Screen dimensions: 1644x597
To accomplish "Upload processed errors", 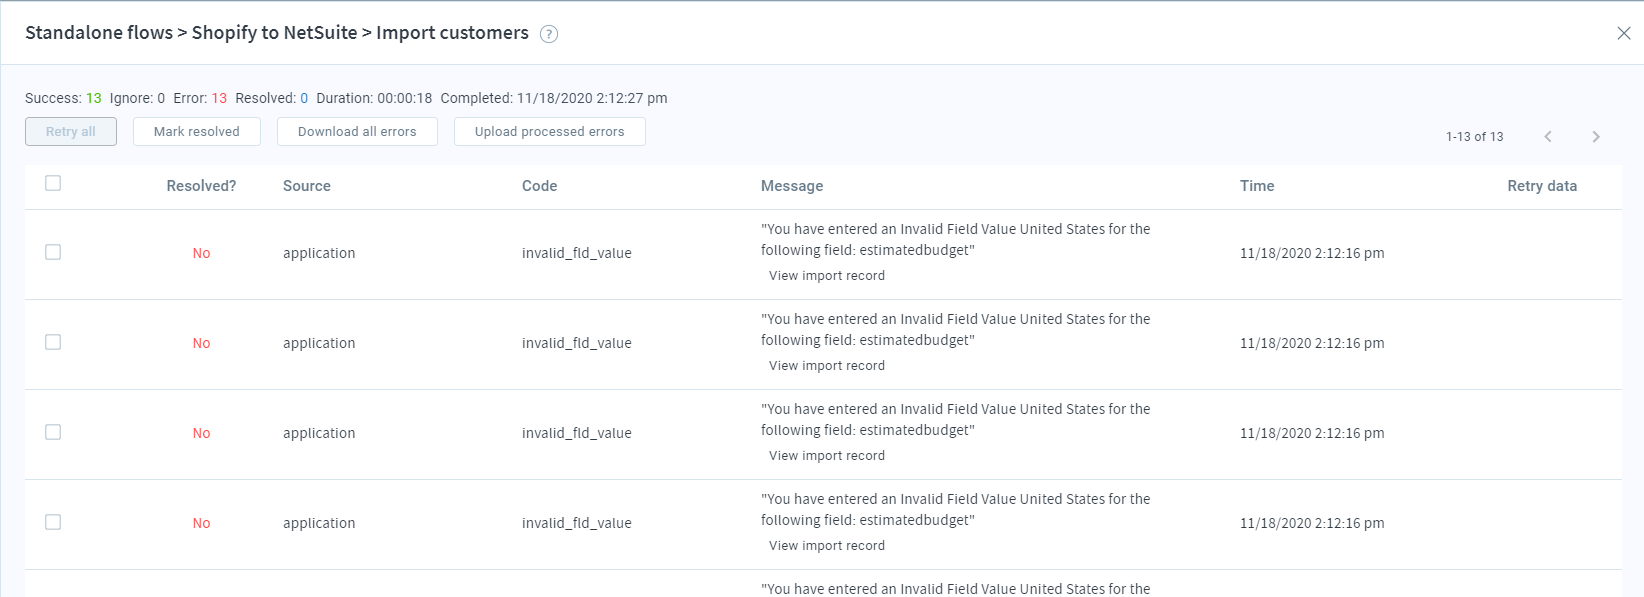I will tap(550, 132).
